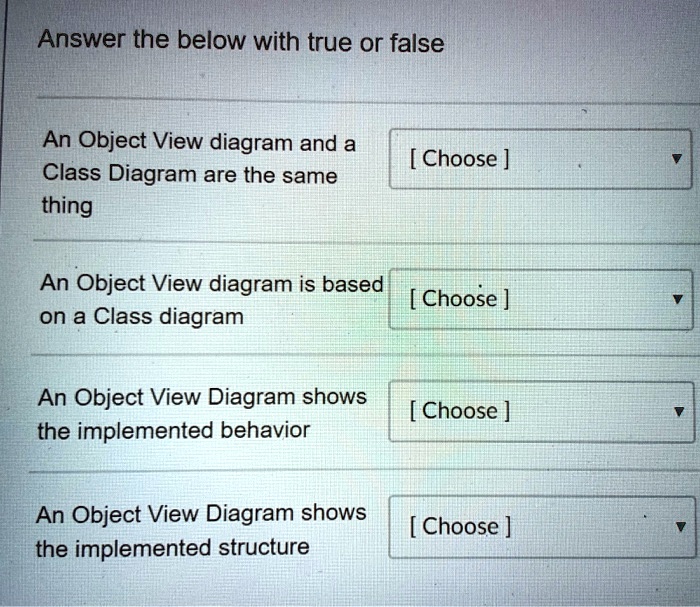Click '[Choose]' placeholder in 'implemented structure' row

[460, 527]
